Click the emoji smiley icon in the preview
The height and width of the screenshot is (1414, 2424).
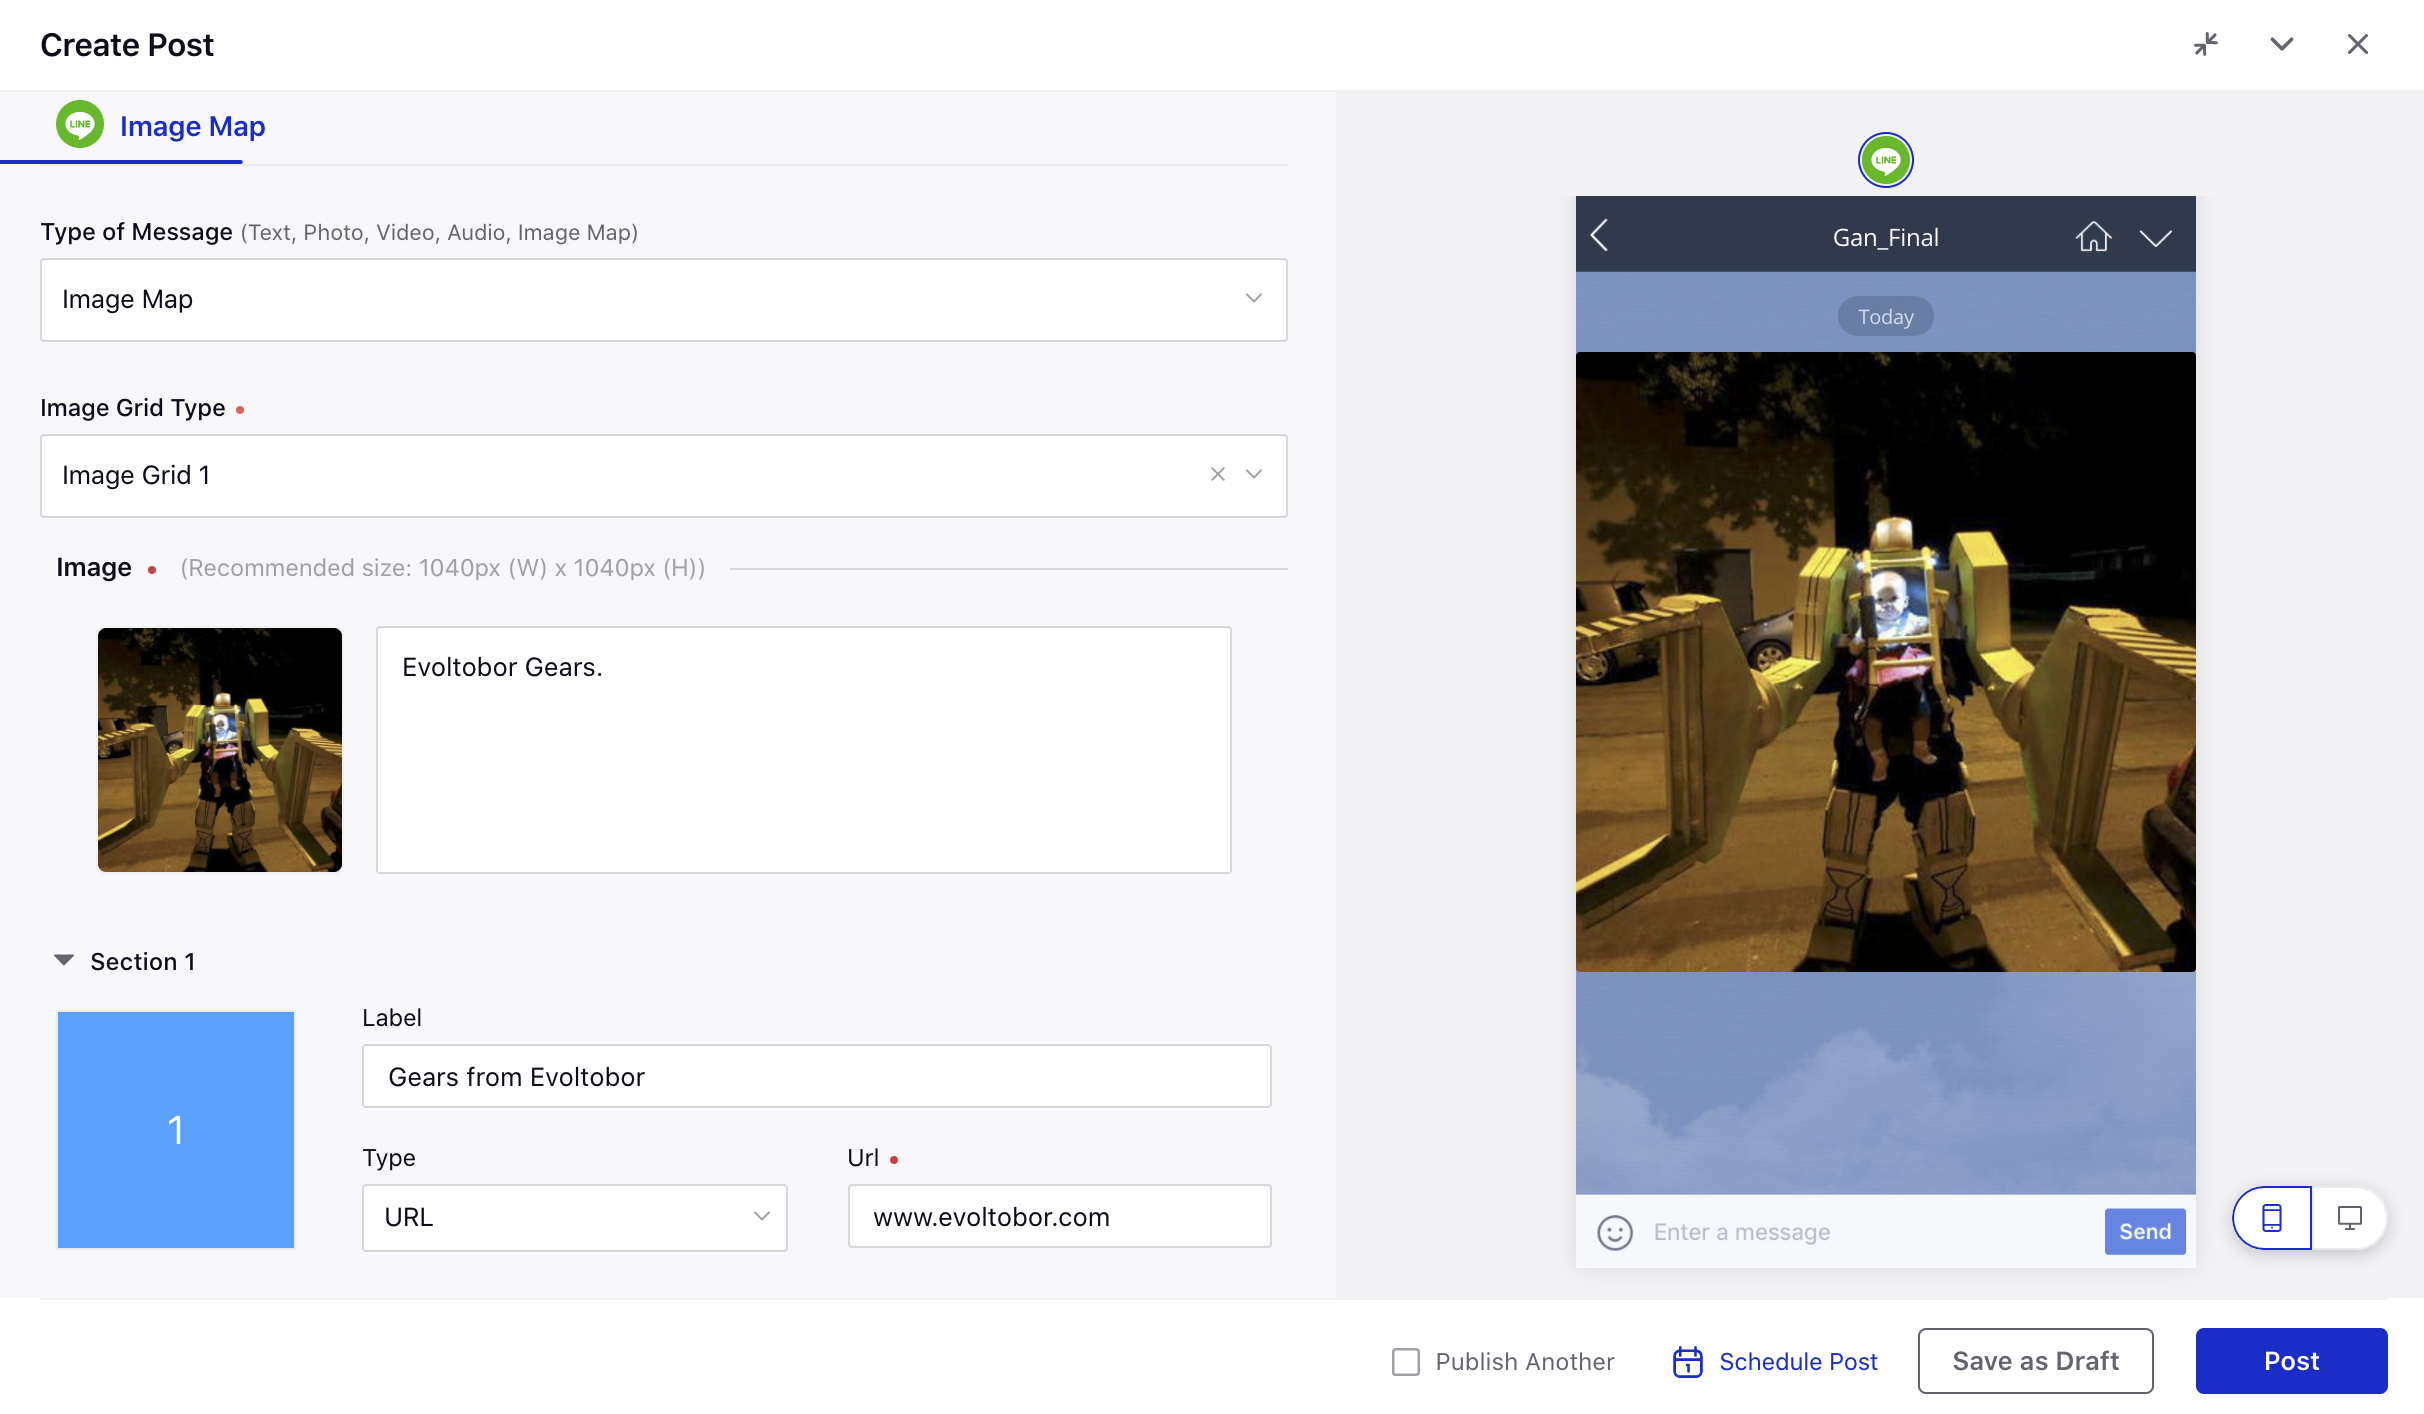point(1615,1232)
